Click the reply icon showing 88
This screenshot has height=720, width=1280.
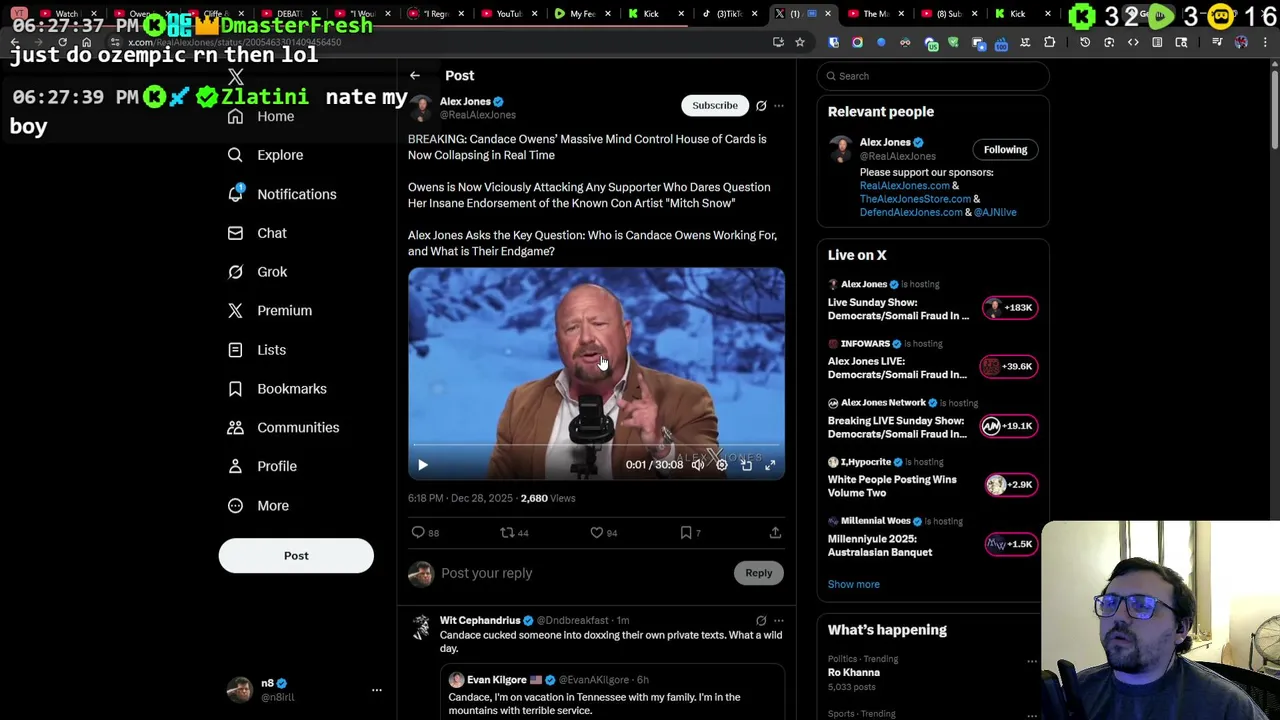(425, 533)
